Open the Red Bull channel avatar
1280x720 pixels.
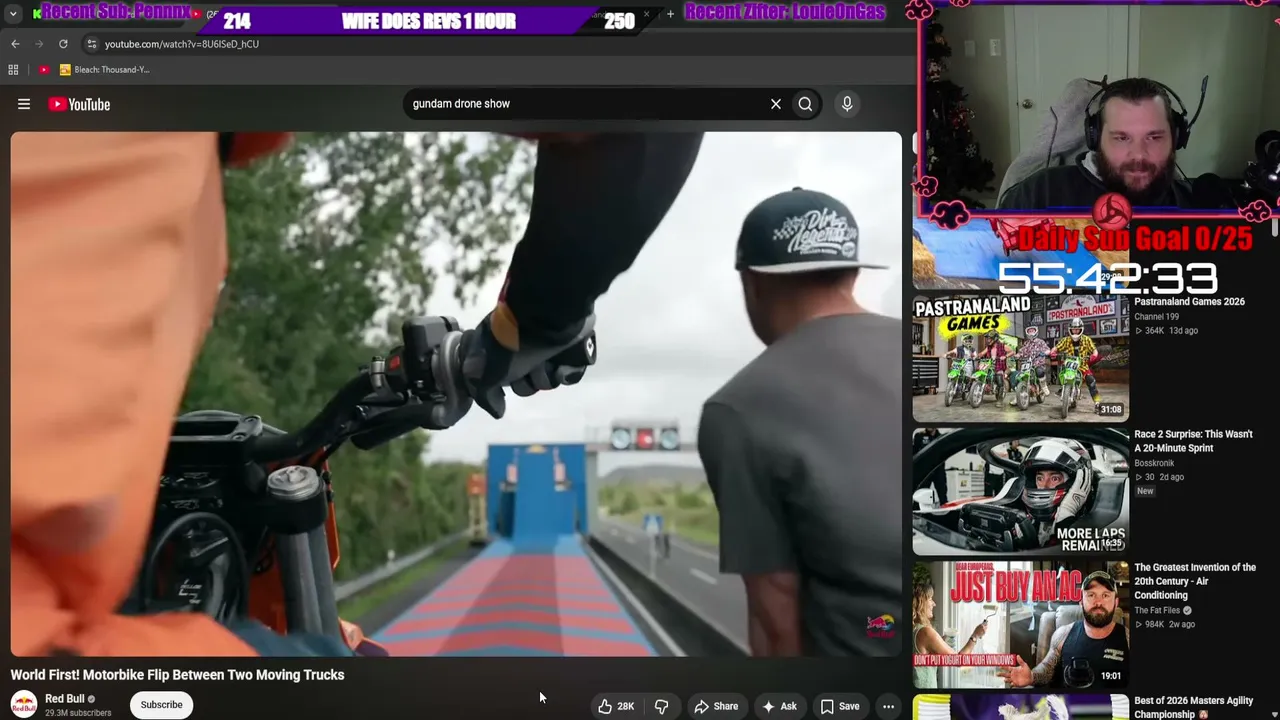pyautogui.click(x=24, y=705)
